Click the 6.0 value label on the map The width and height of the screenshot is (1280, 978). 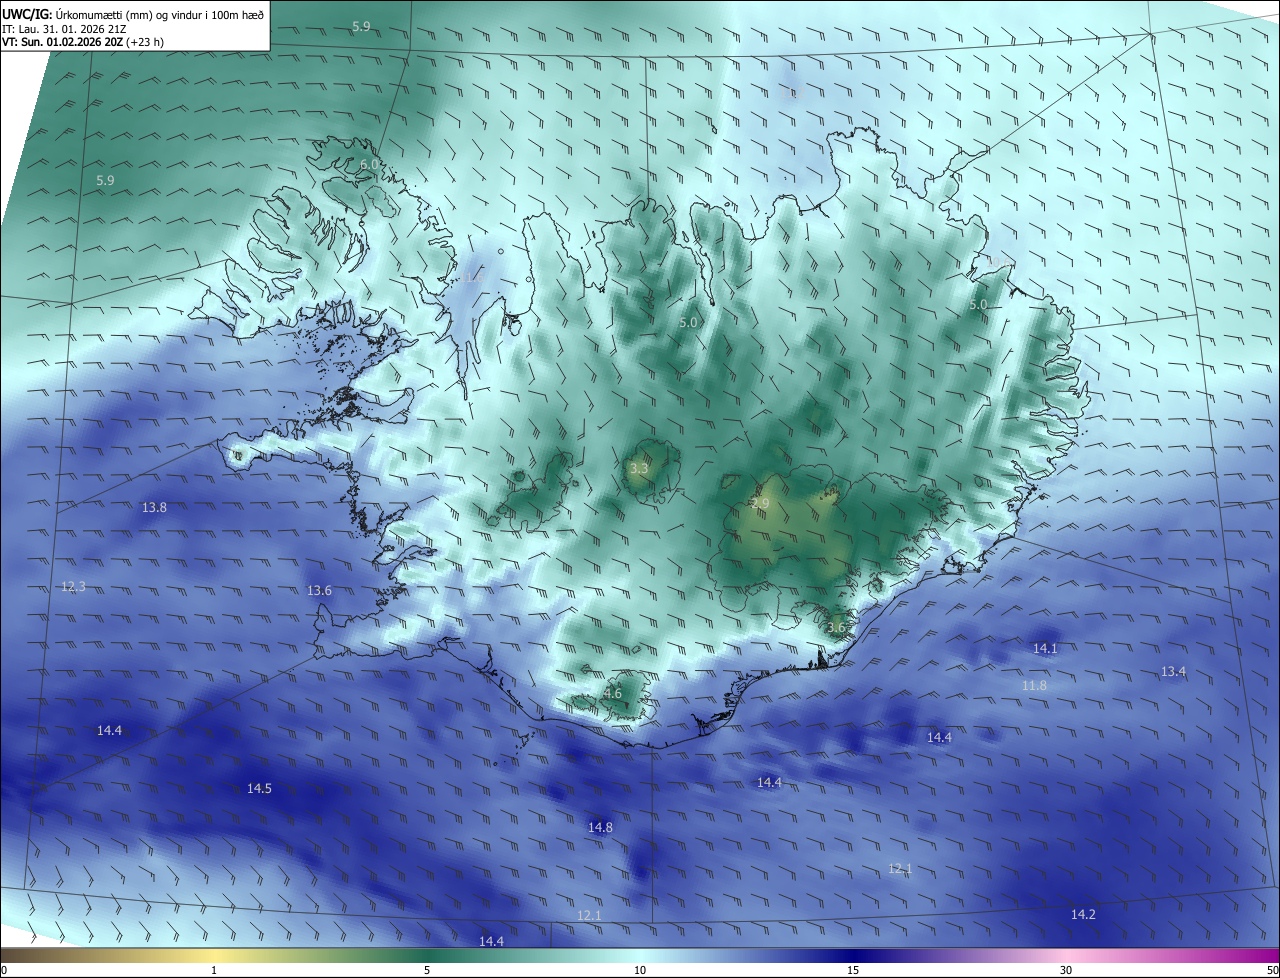pos(369,164)
